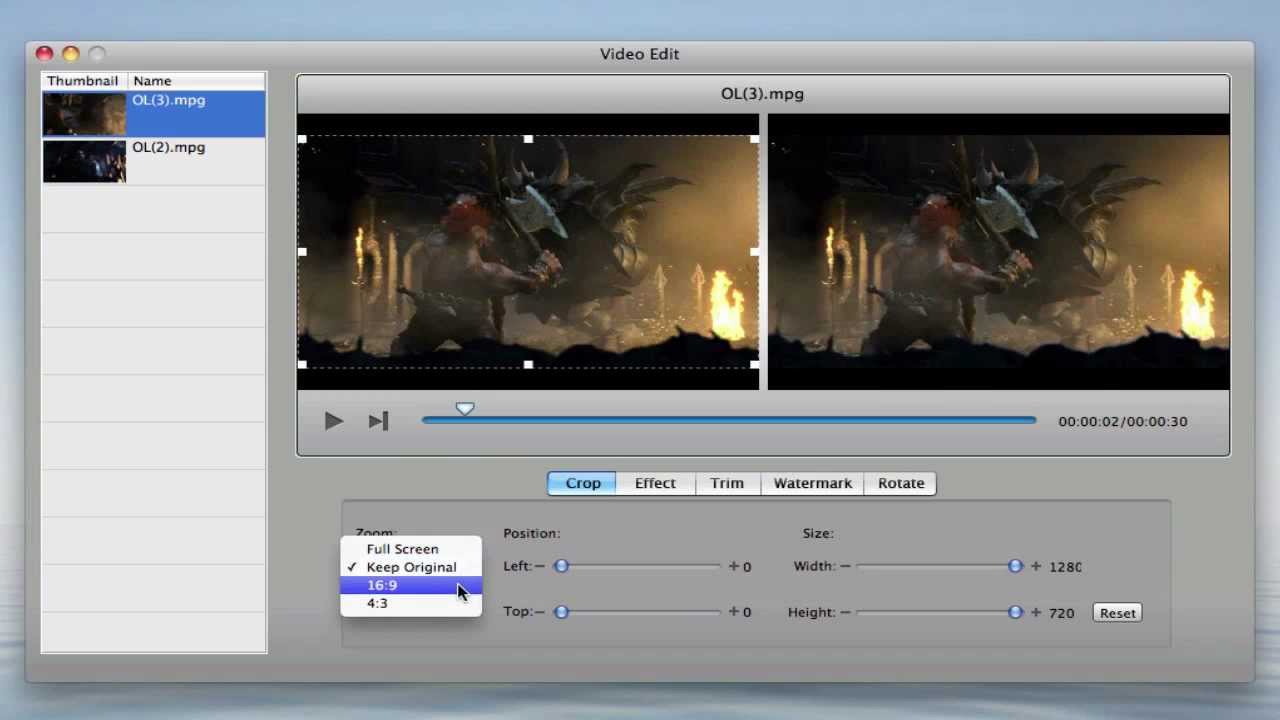Close the Video Edit window
The height and width of the screenshot is (720, 1280).
[44, 54]
